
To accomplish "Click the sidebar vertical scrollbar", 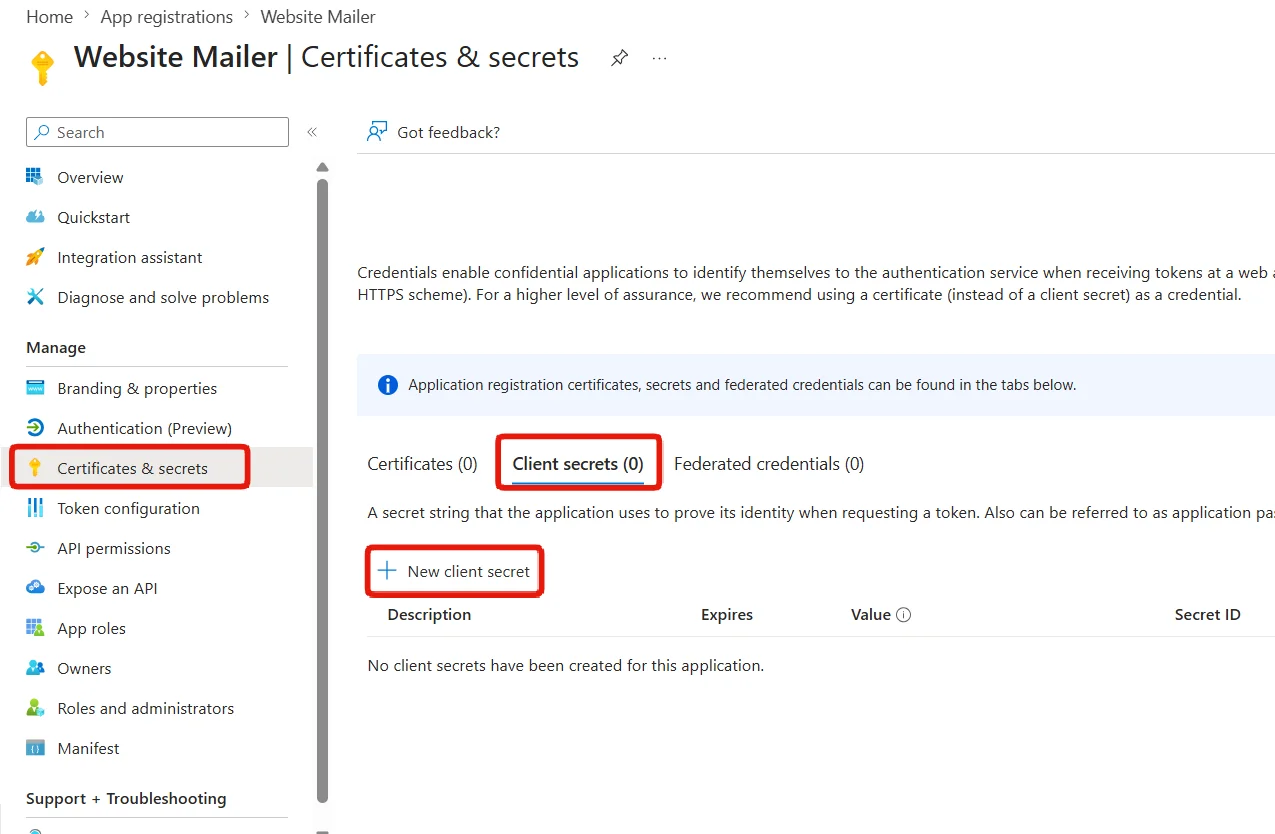I will click(x=322, y=490).
